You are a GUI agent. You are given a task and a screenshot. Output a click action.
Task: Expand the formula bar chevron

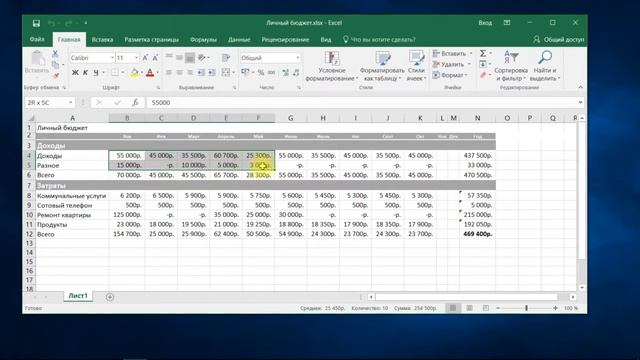point(580,102)
